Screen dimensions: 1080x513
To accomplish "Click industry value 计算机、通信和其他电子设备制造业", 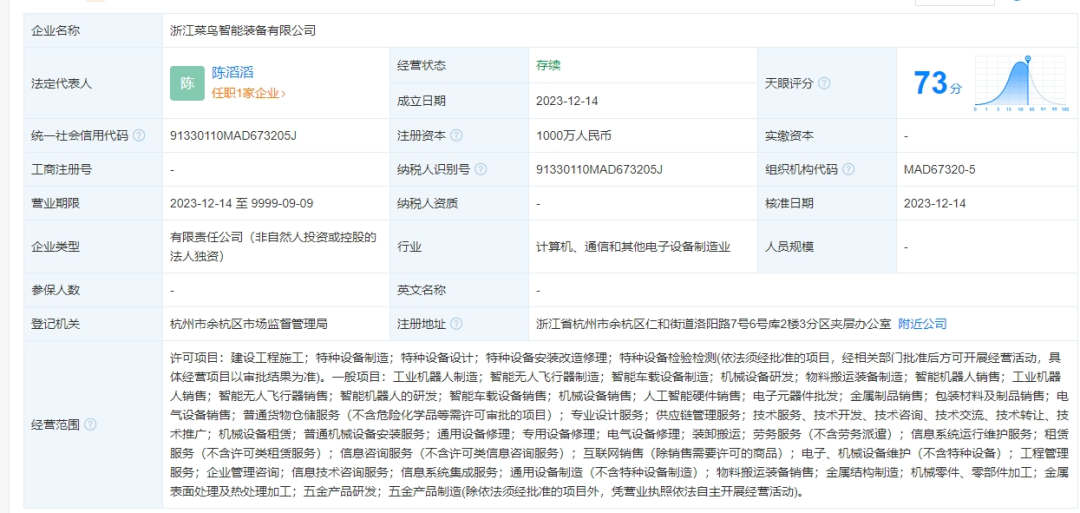I will click(x=633, y=247).
